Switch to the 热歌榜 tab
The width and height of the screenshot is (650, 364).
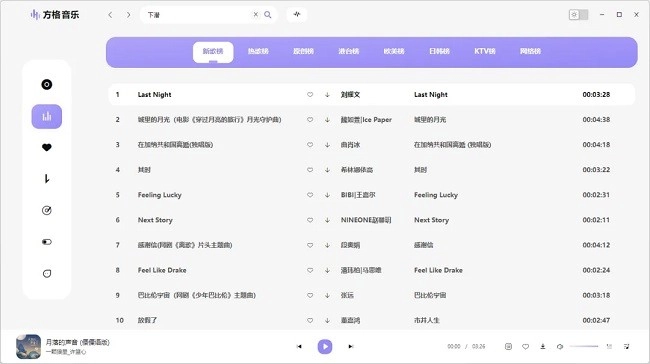258,51
